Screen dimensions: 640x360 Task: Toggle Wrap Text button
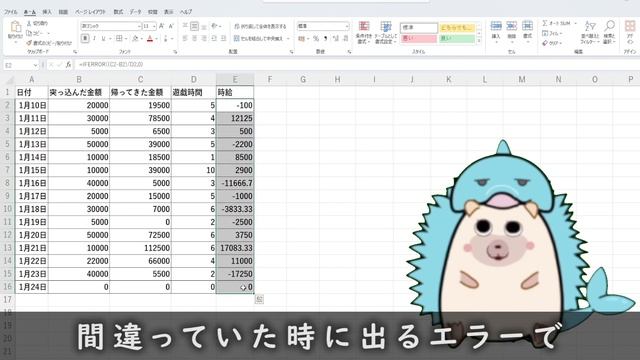pos(260,26)
